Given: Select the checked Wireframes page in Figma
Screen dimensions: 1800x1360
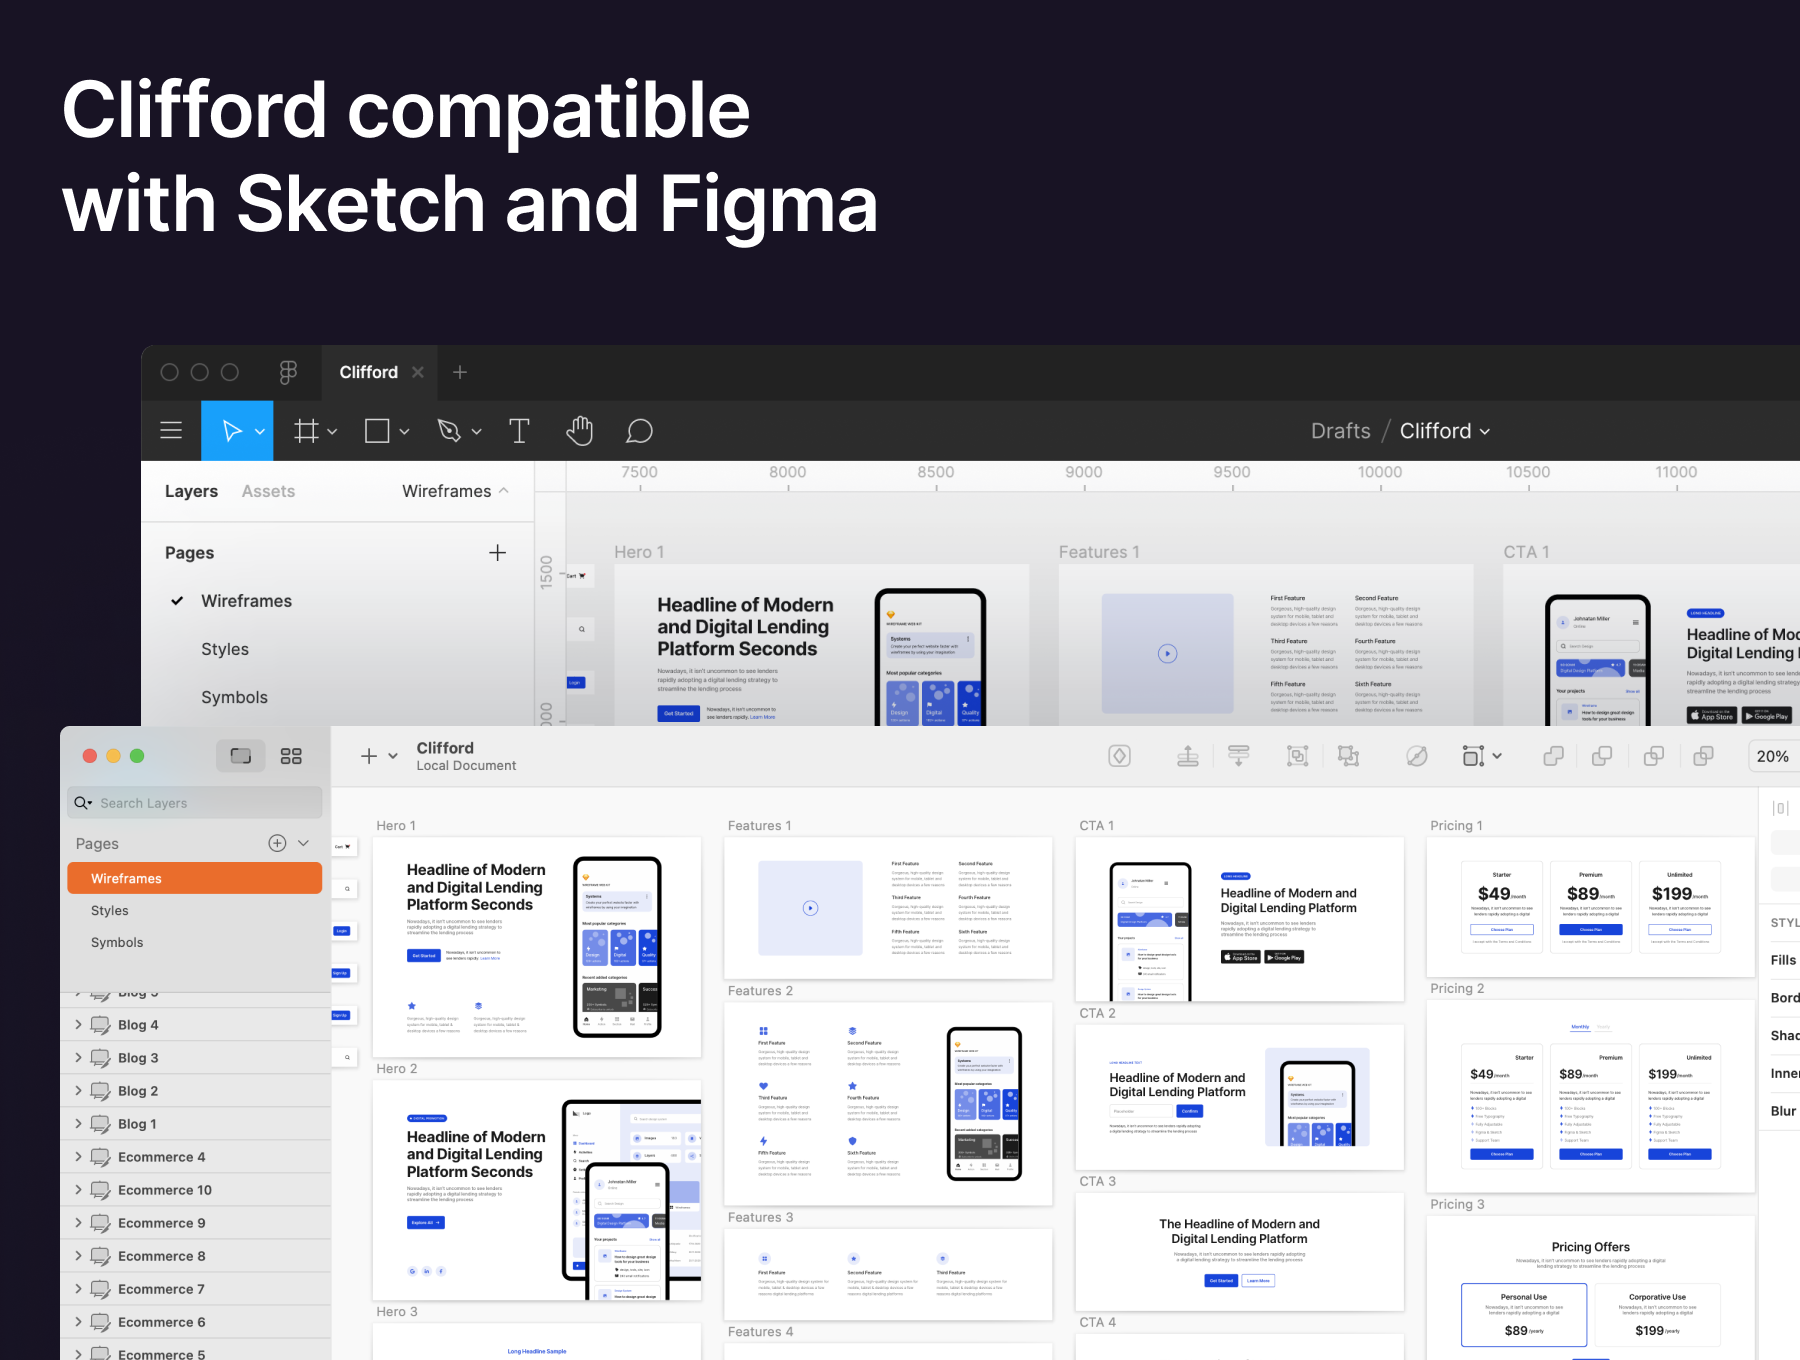Looking at the screenshot, I should coord(246,601).
